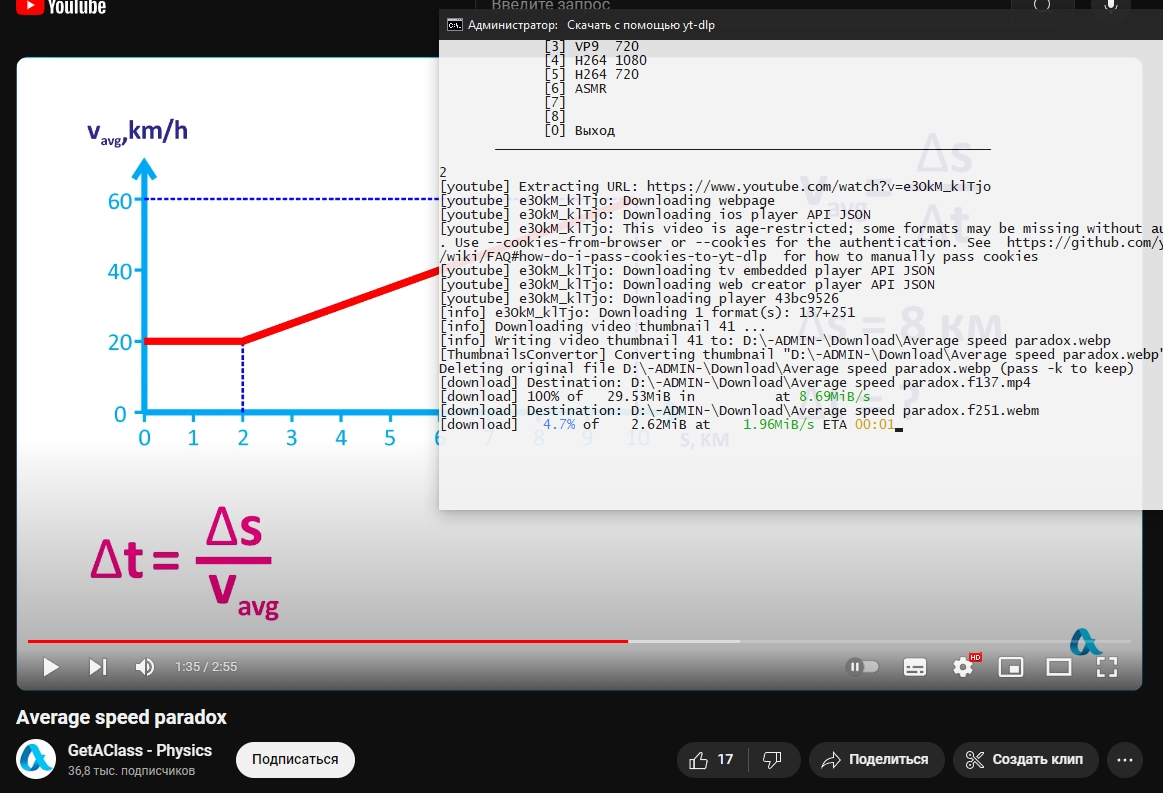The width and height of the screenshot is (1163, 793).
Task: Subscribe with the Подписаться button
Action: pyautogui.click(x=295, y=760)
